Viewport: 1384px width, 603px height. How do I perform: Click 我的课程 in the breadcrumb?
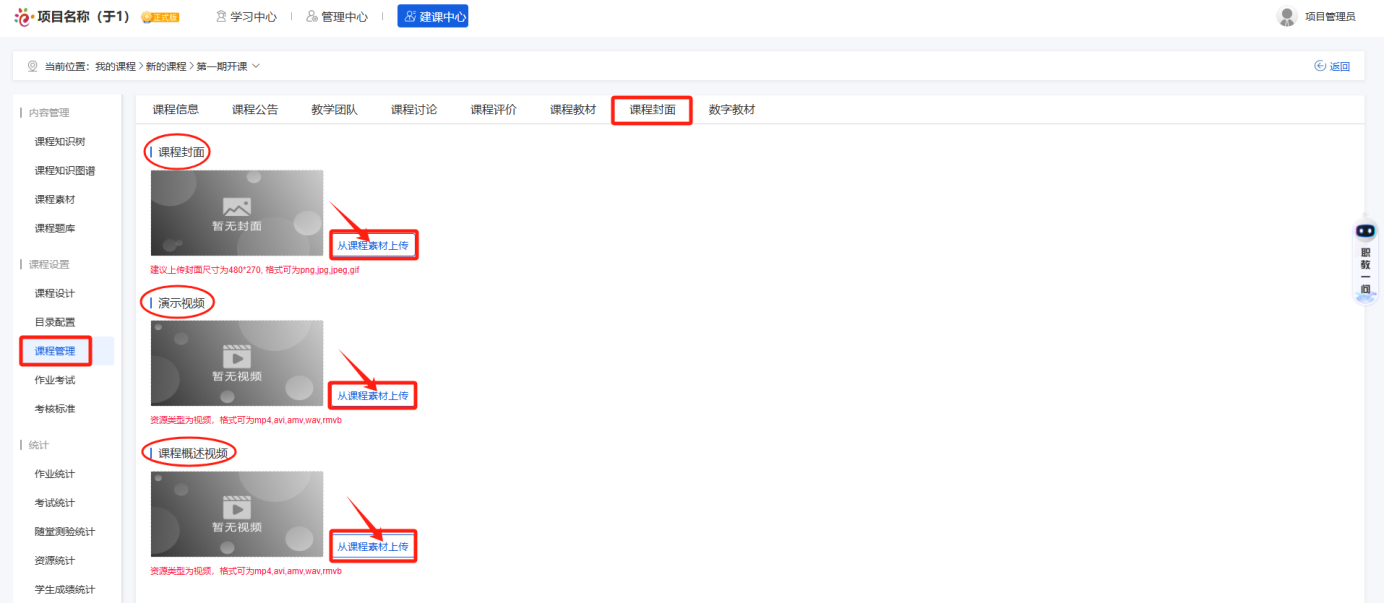point(115,66)
